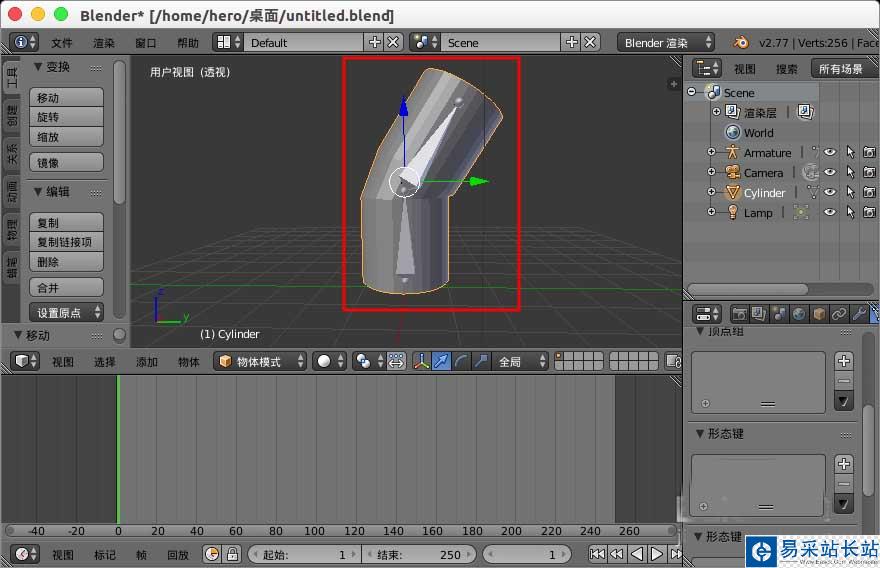The width and height of the screenshot is (880, 568).
Task: Select World in the outliner
Action: [x=758, y=133]
